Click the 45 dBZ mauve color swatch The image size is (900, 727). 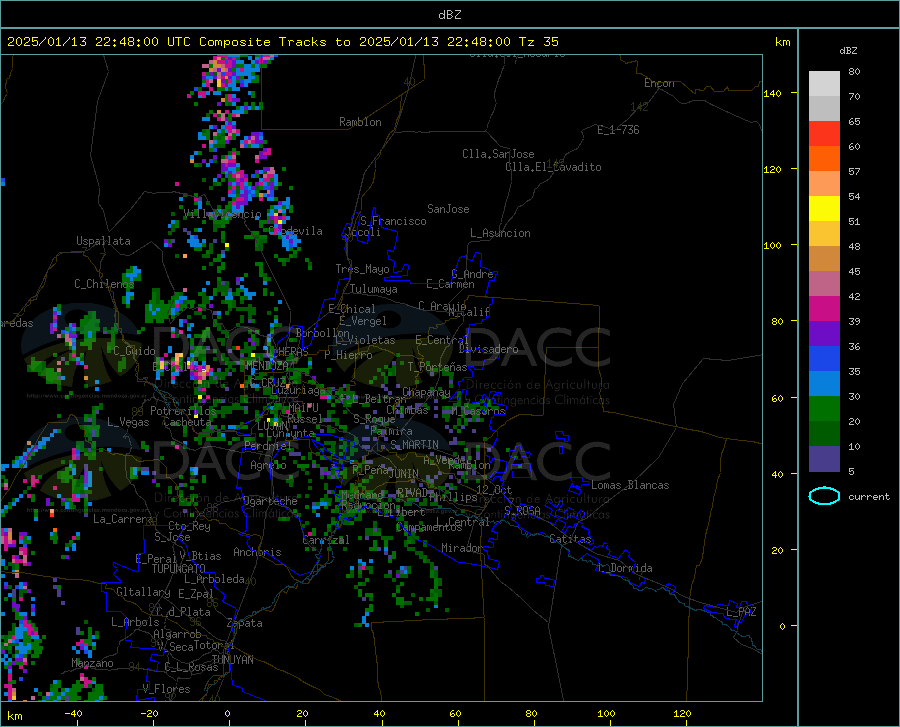[x=824, y=283]
